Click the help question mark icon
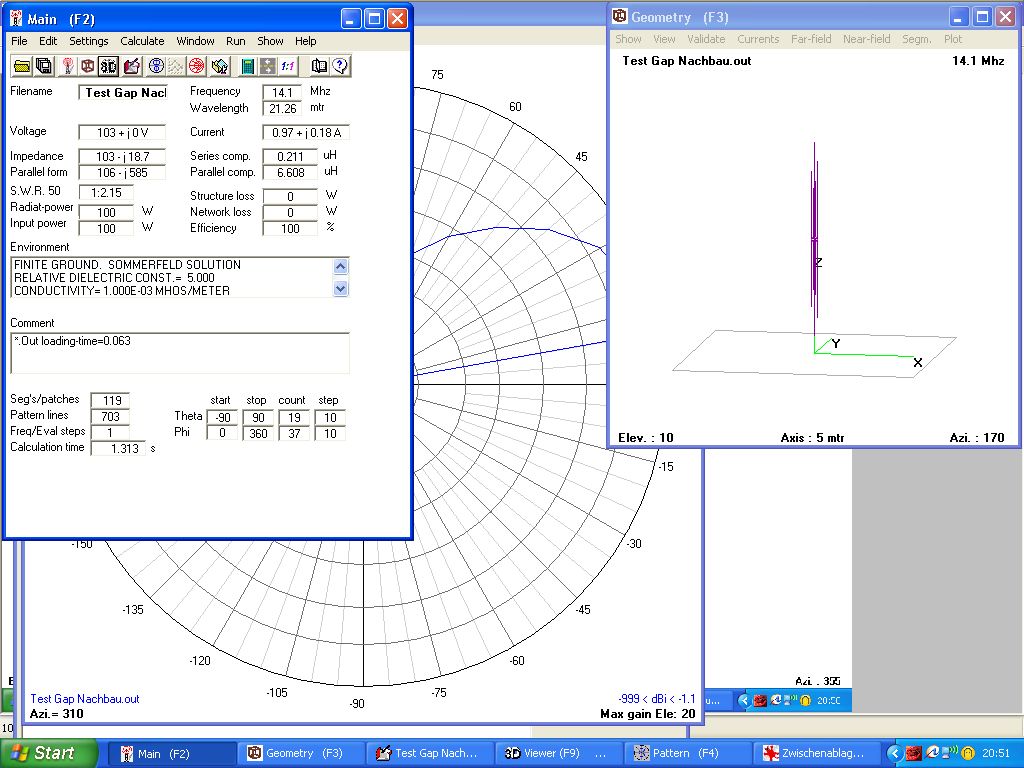This screenshot has width=1024, height=768. coord(340,66)
